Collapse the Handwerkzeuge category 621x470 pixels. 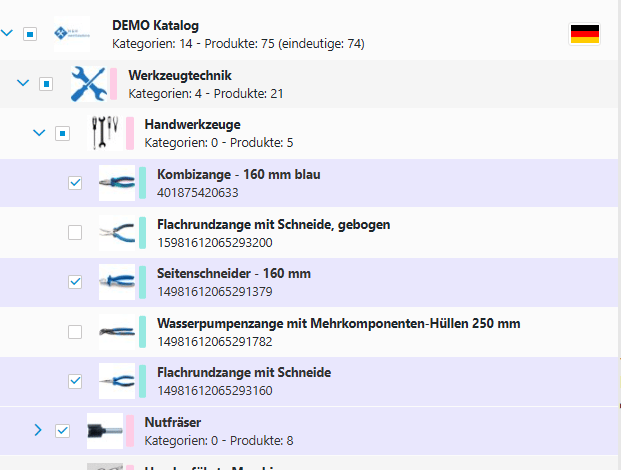point(39,132)
